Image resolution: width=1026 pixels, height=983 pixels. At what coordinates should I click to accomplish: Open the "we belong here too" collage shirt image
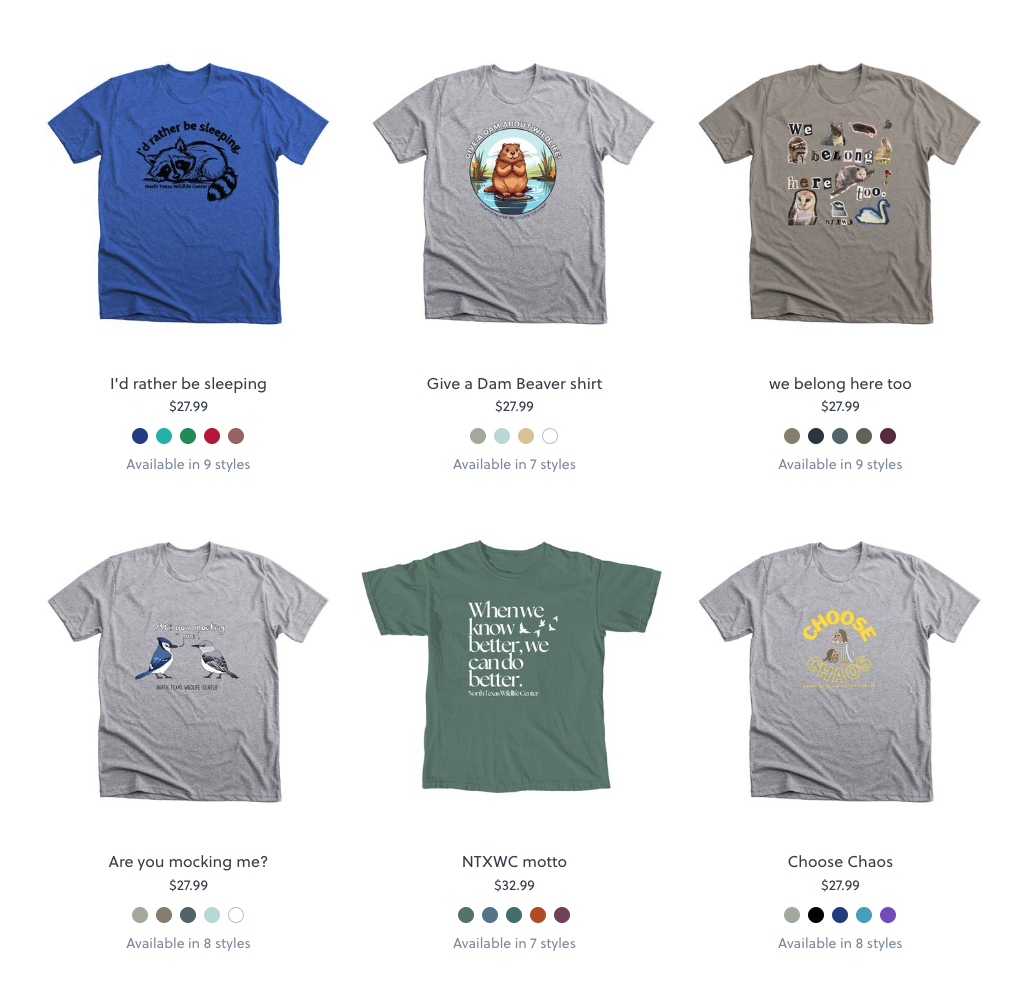840,194
